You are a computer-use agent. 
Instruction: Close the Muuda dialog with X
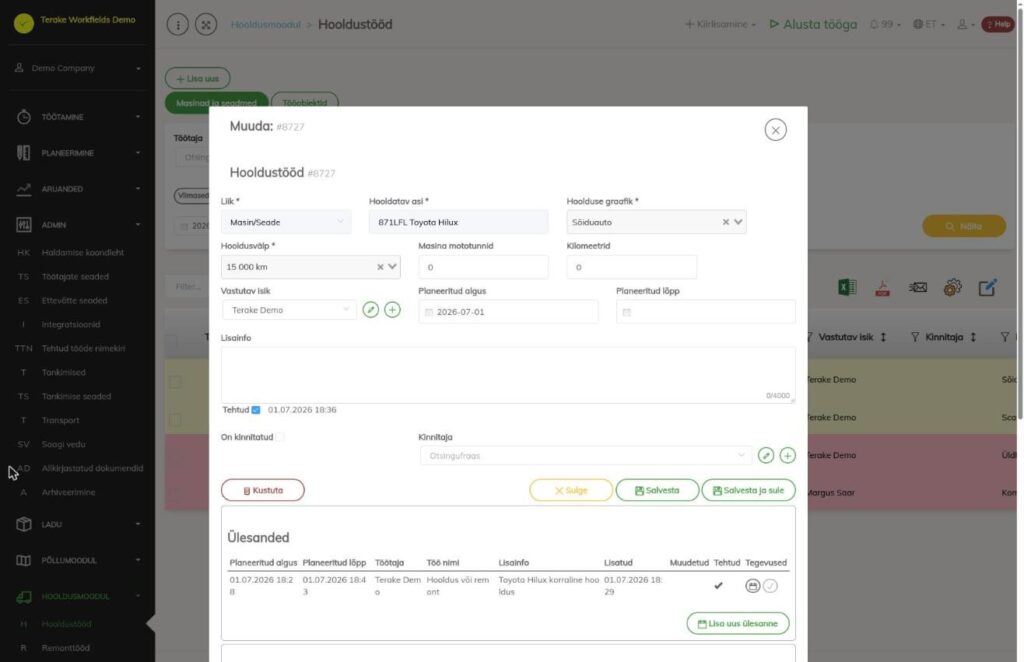pos(775,130)
